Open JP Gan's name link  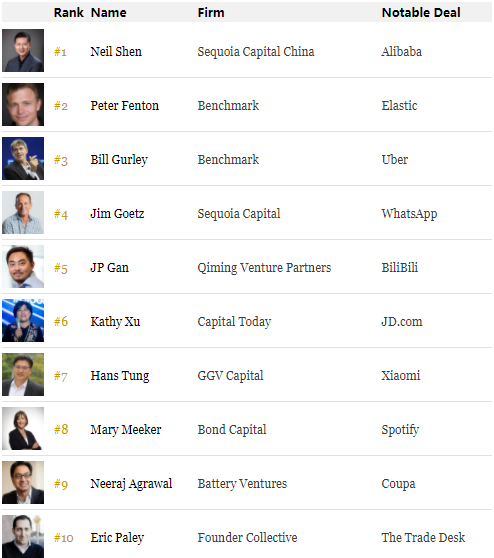[x=110, y=268]
